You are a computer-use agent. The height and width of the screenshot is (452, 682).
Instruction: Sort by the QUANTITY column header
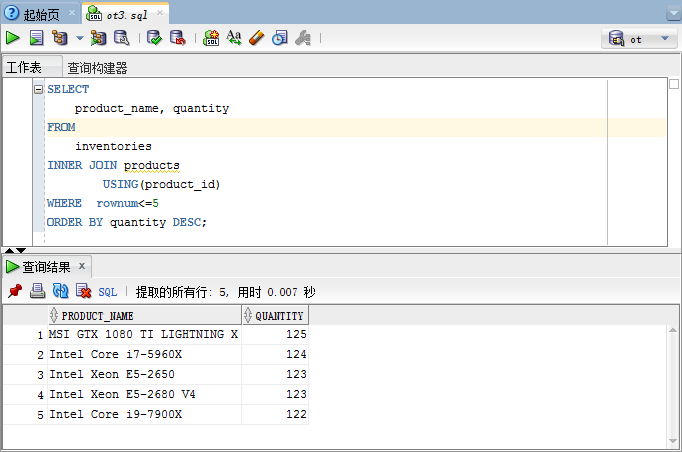click(x=275, y=315)
